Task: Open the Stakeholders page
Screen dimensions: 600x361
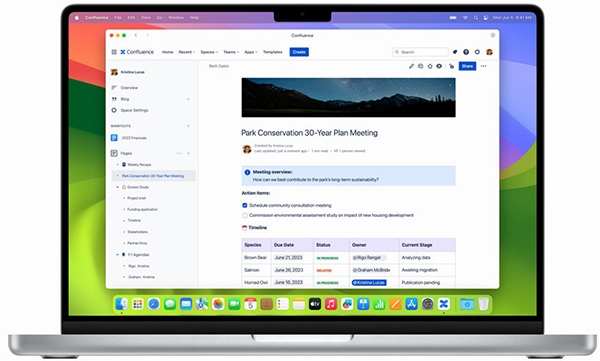Action: pyautogui.click(x=137, y=232)
